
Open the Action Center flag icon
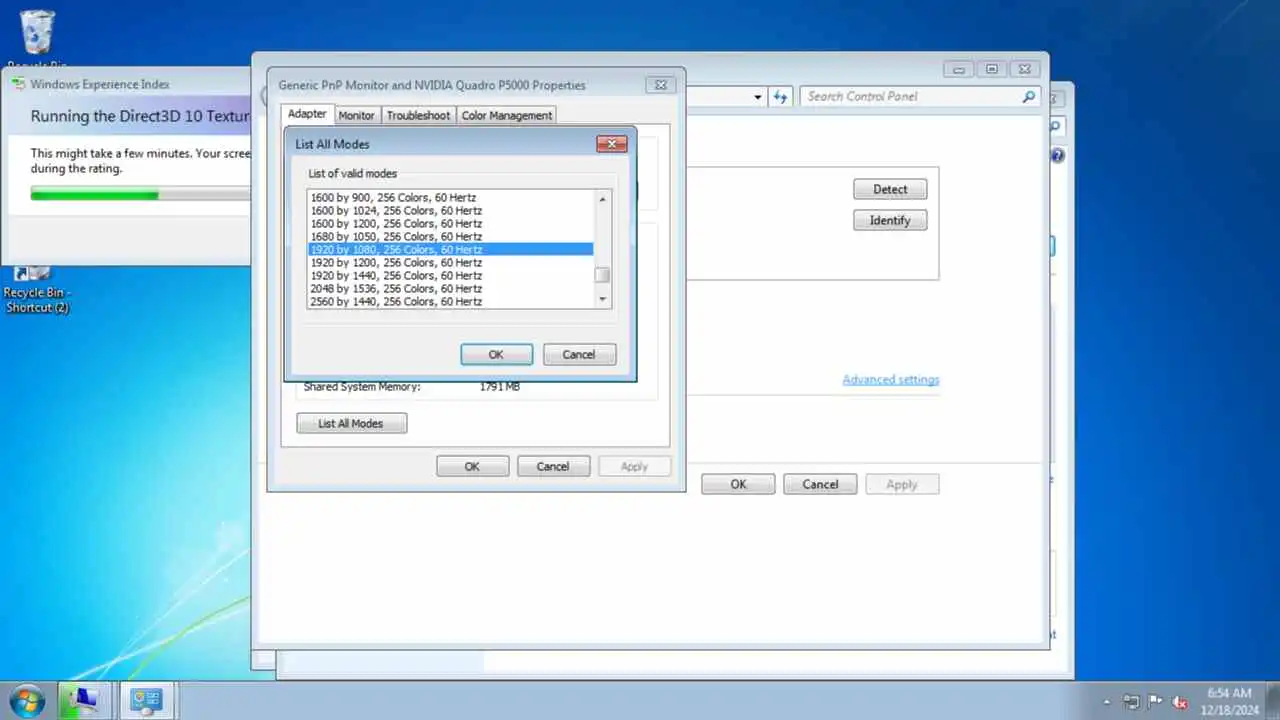pos(1155,702)
